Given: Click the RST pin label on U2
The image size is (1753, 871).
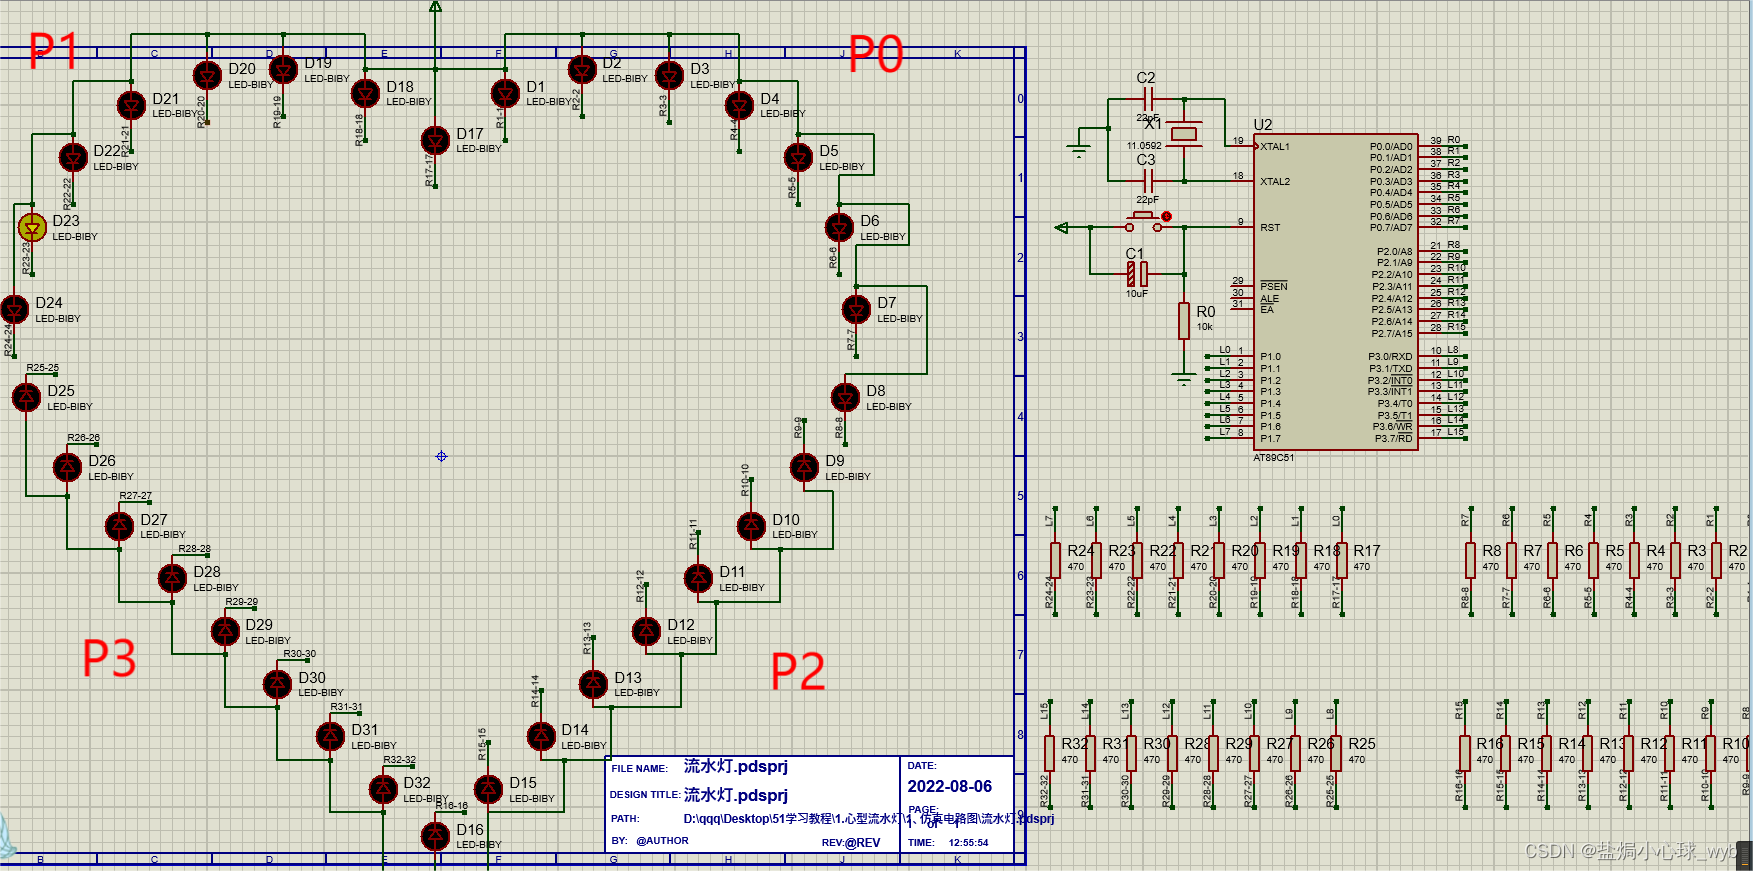Looking at the screenshot, I should [1270, 228].
